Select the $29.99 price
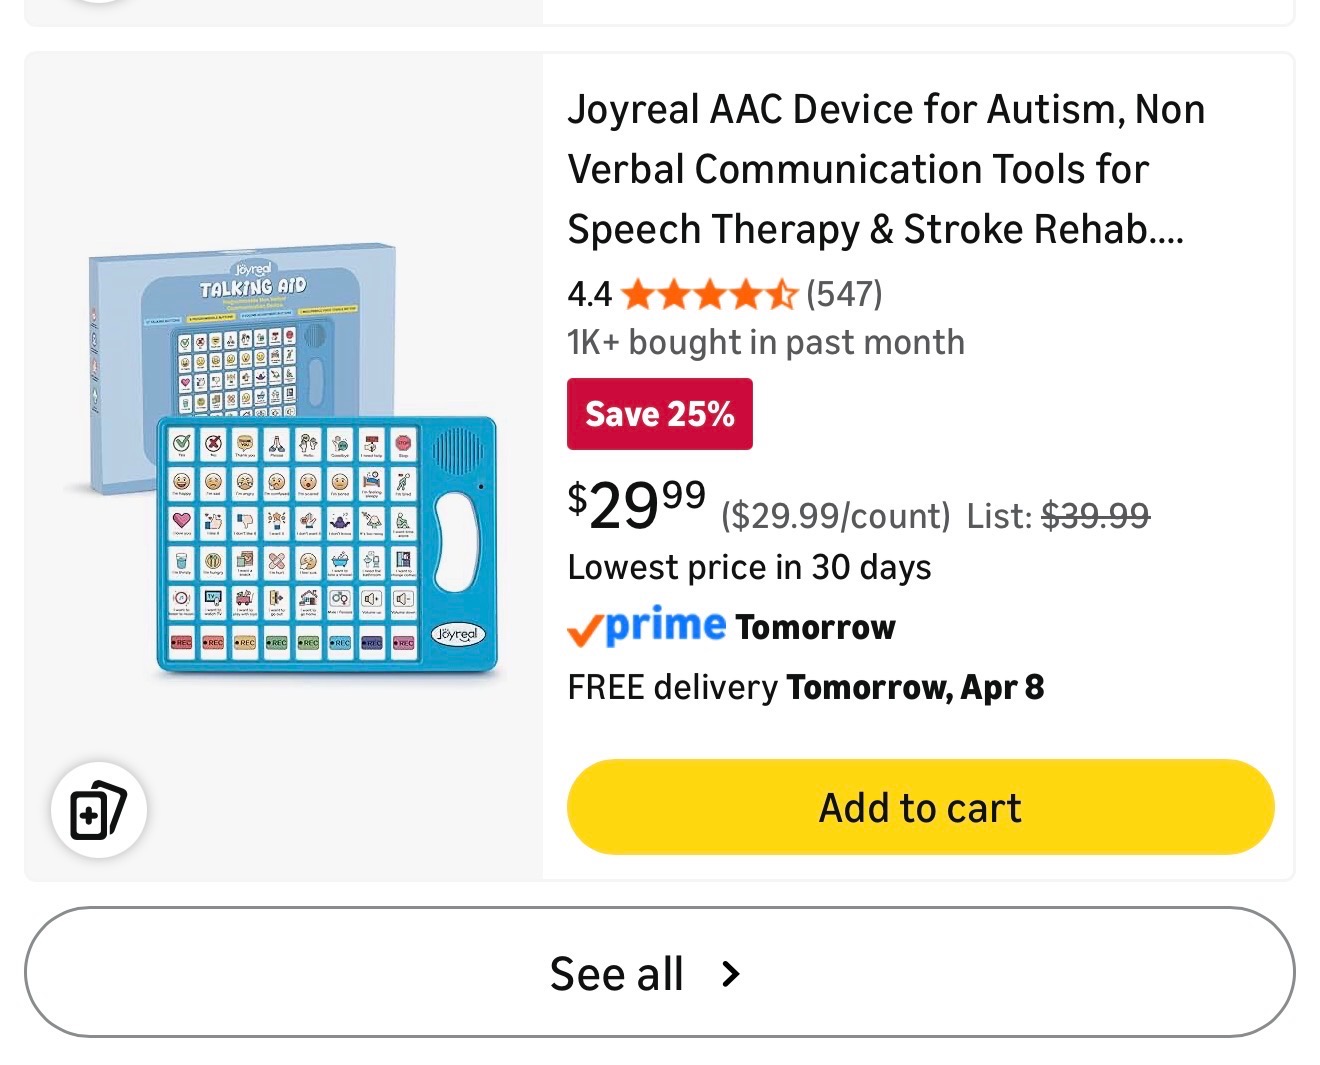 tap(637, 503)
